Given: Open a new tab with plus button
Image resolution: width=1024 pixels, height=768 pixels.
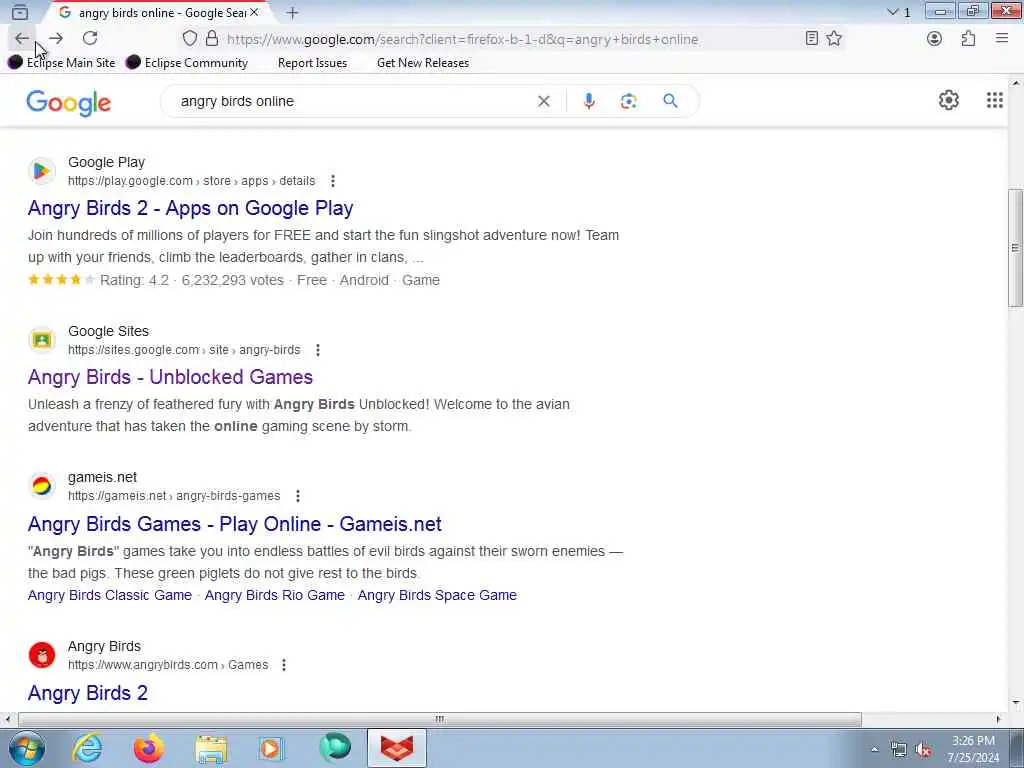Looking at the screenshot, I should pos(293,12).
